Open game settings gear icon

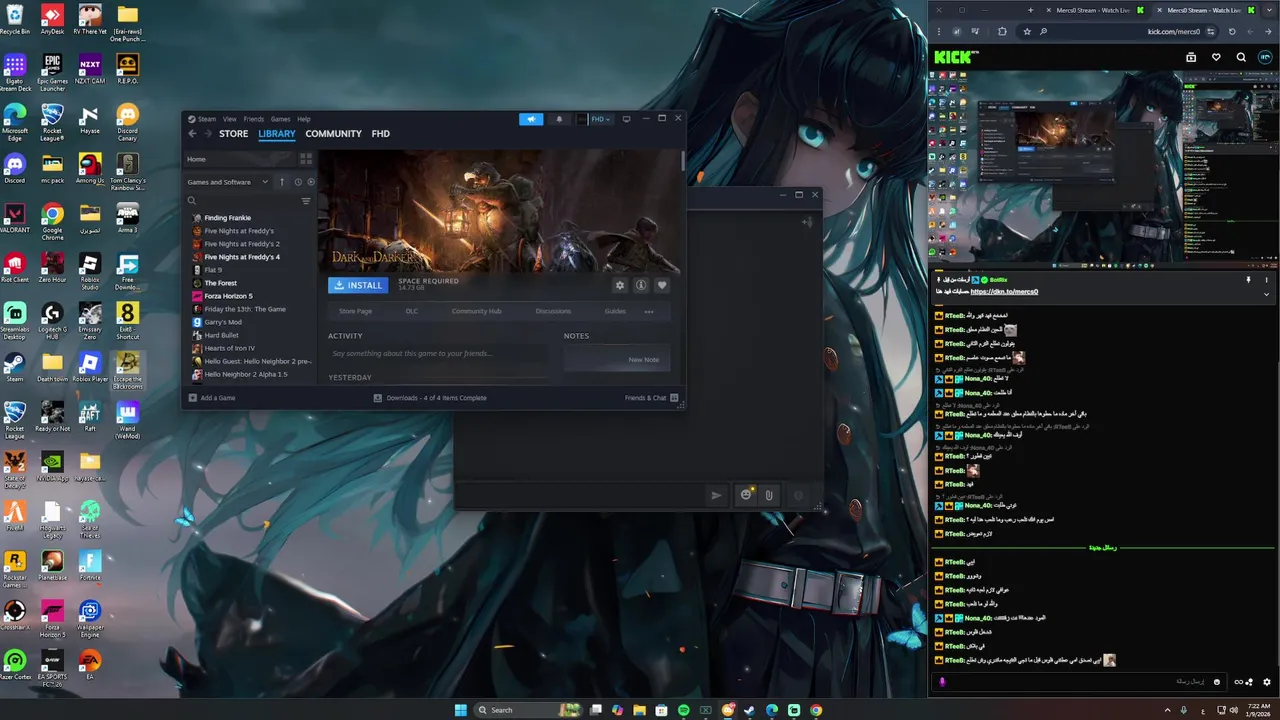(620, 285)
